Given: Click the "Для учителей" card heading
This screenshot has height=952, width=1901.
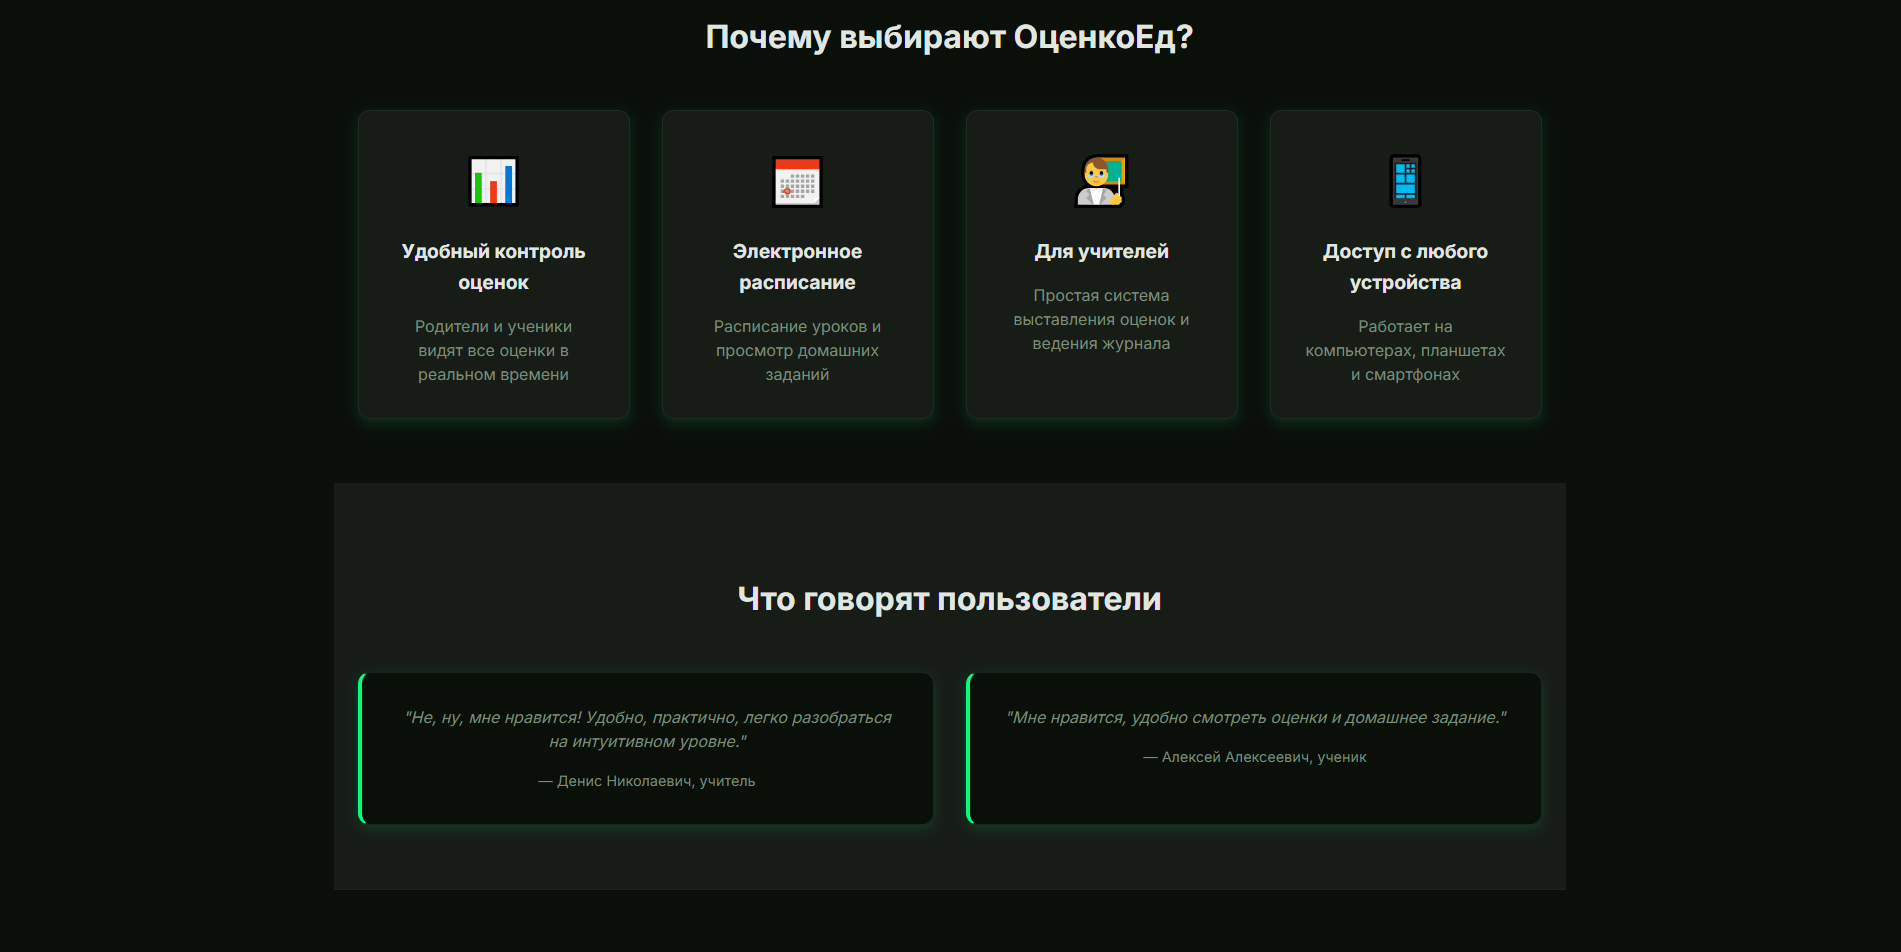Looking at the screenshot, I should click(1101, 251).
